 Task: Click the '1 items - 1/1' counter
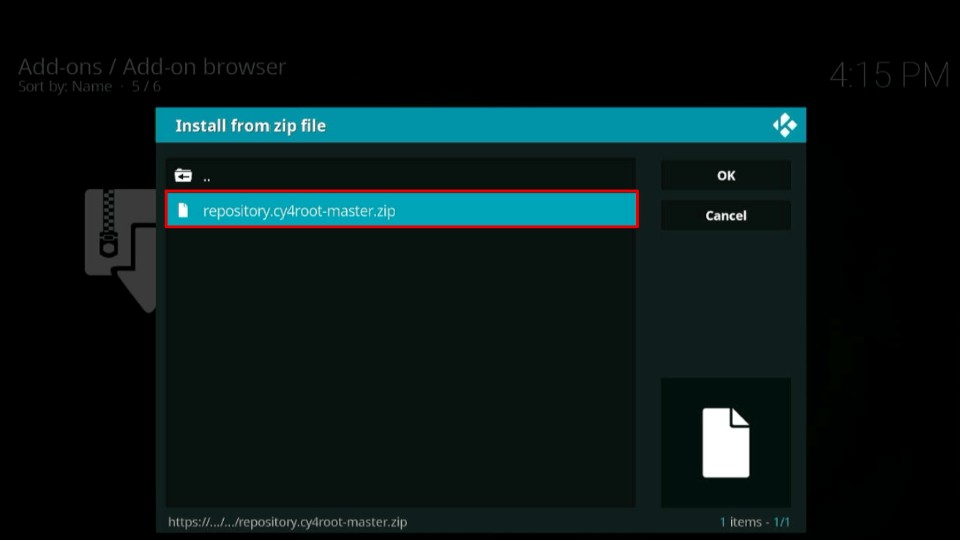coord(754,522)
